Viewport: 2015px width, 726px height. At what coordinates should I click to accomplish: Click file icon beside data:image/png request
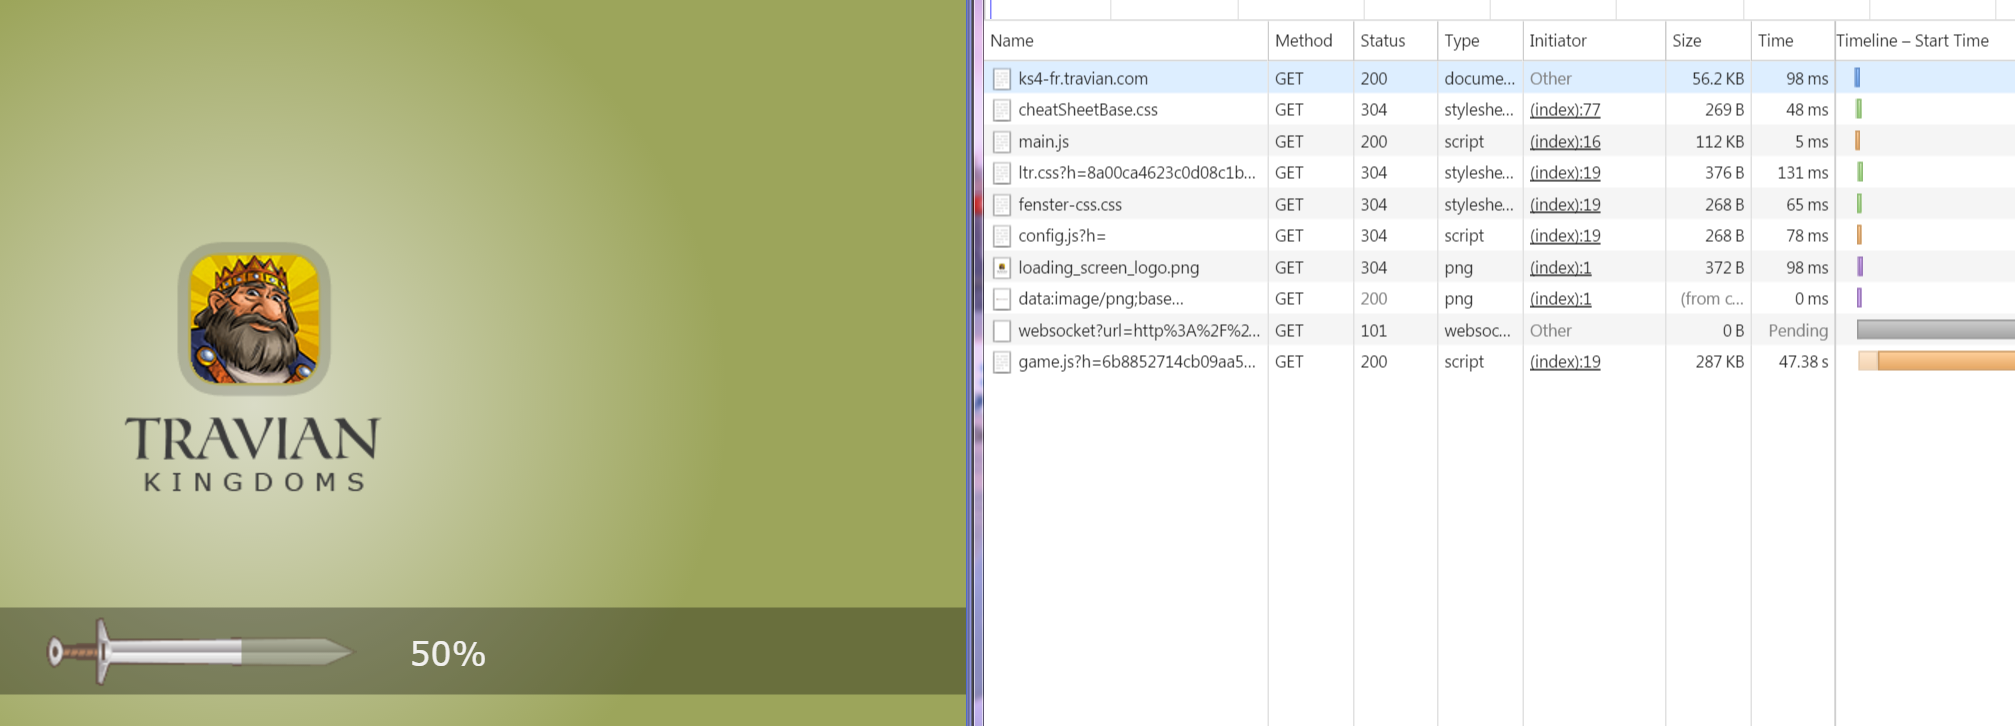point(1001,299)
